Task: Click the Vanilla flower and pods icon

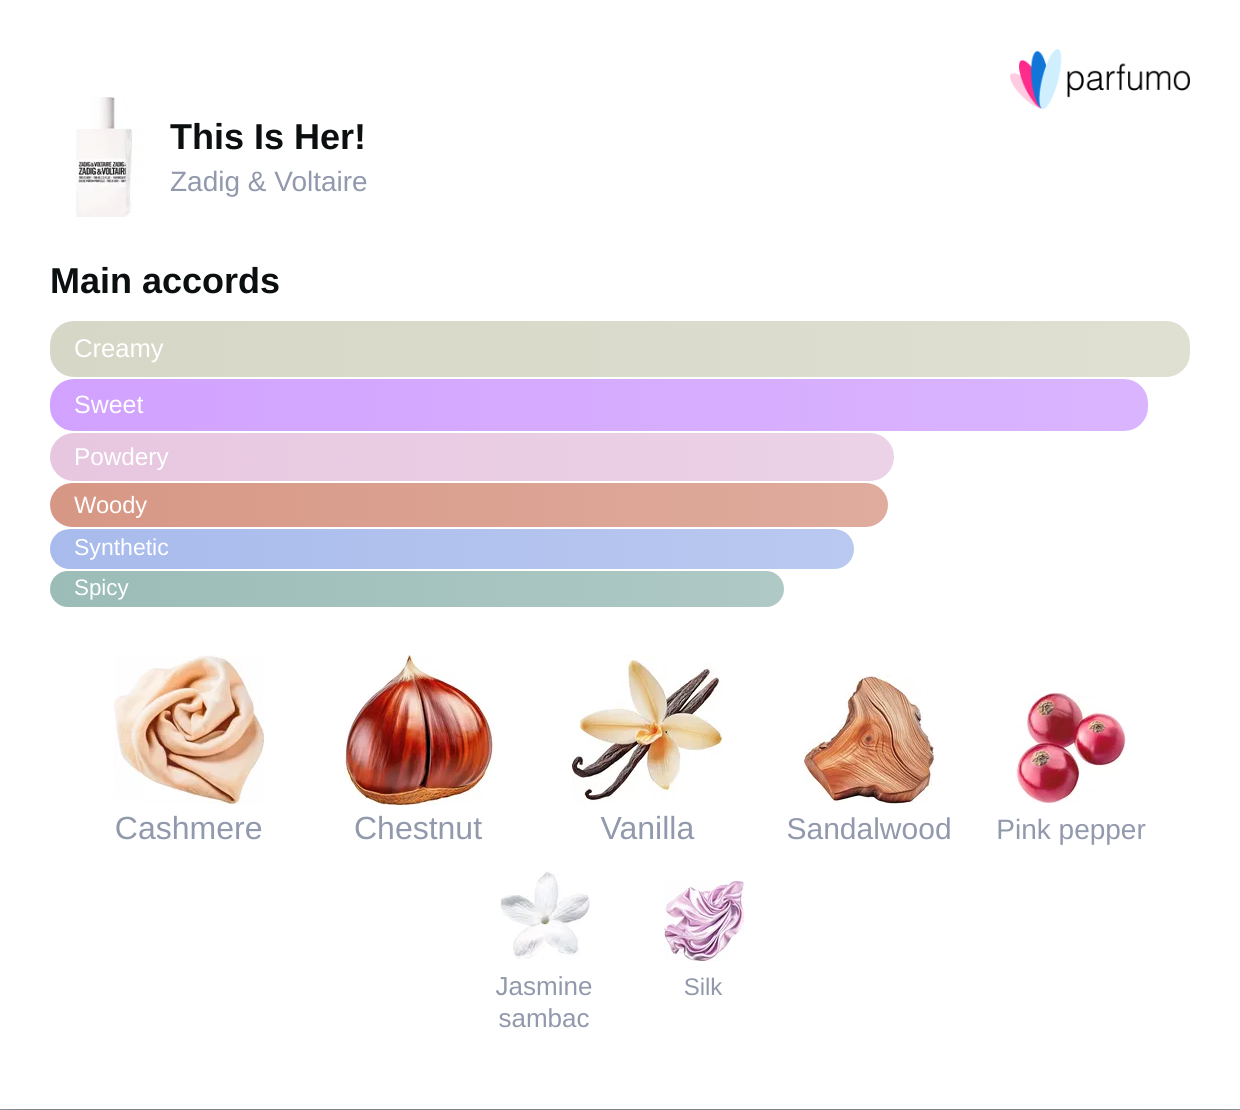Action: point(648,731)
